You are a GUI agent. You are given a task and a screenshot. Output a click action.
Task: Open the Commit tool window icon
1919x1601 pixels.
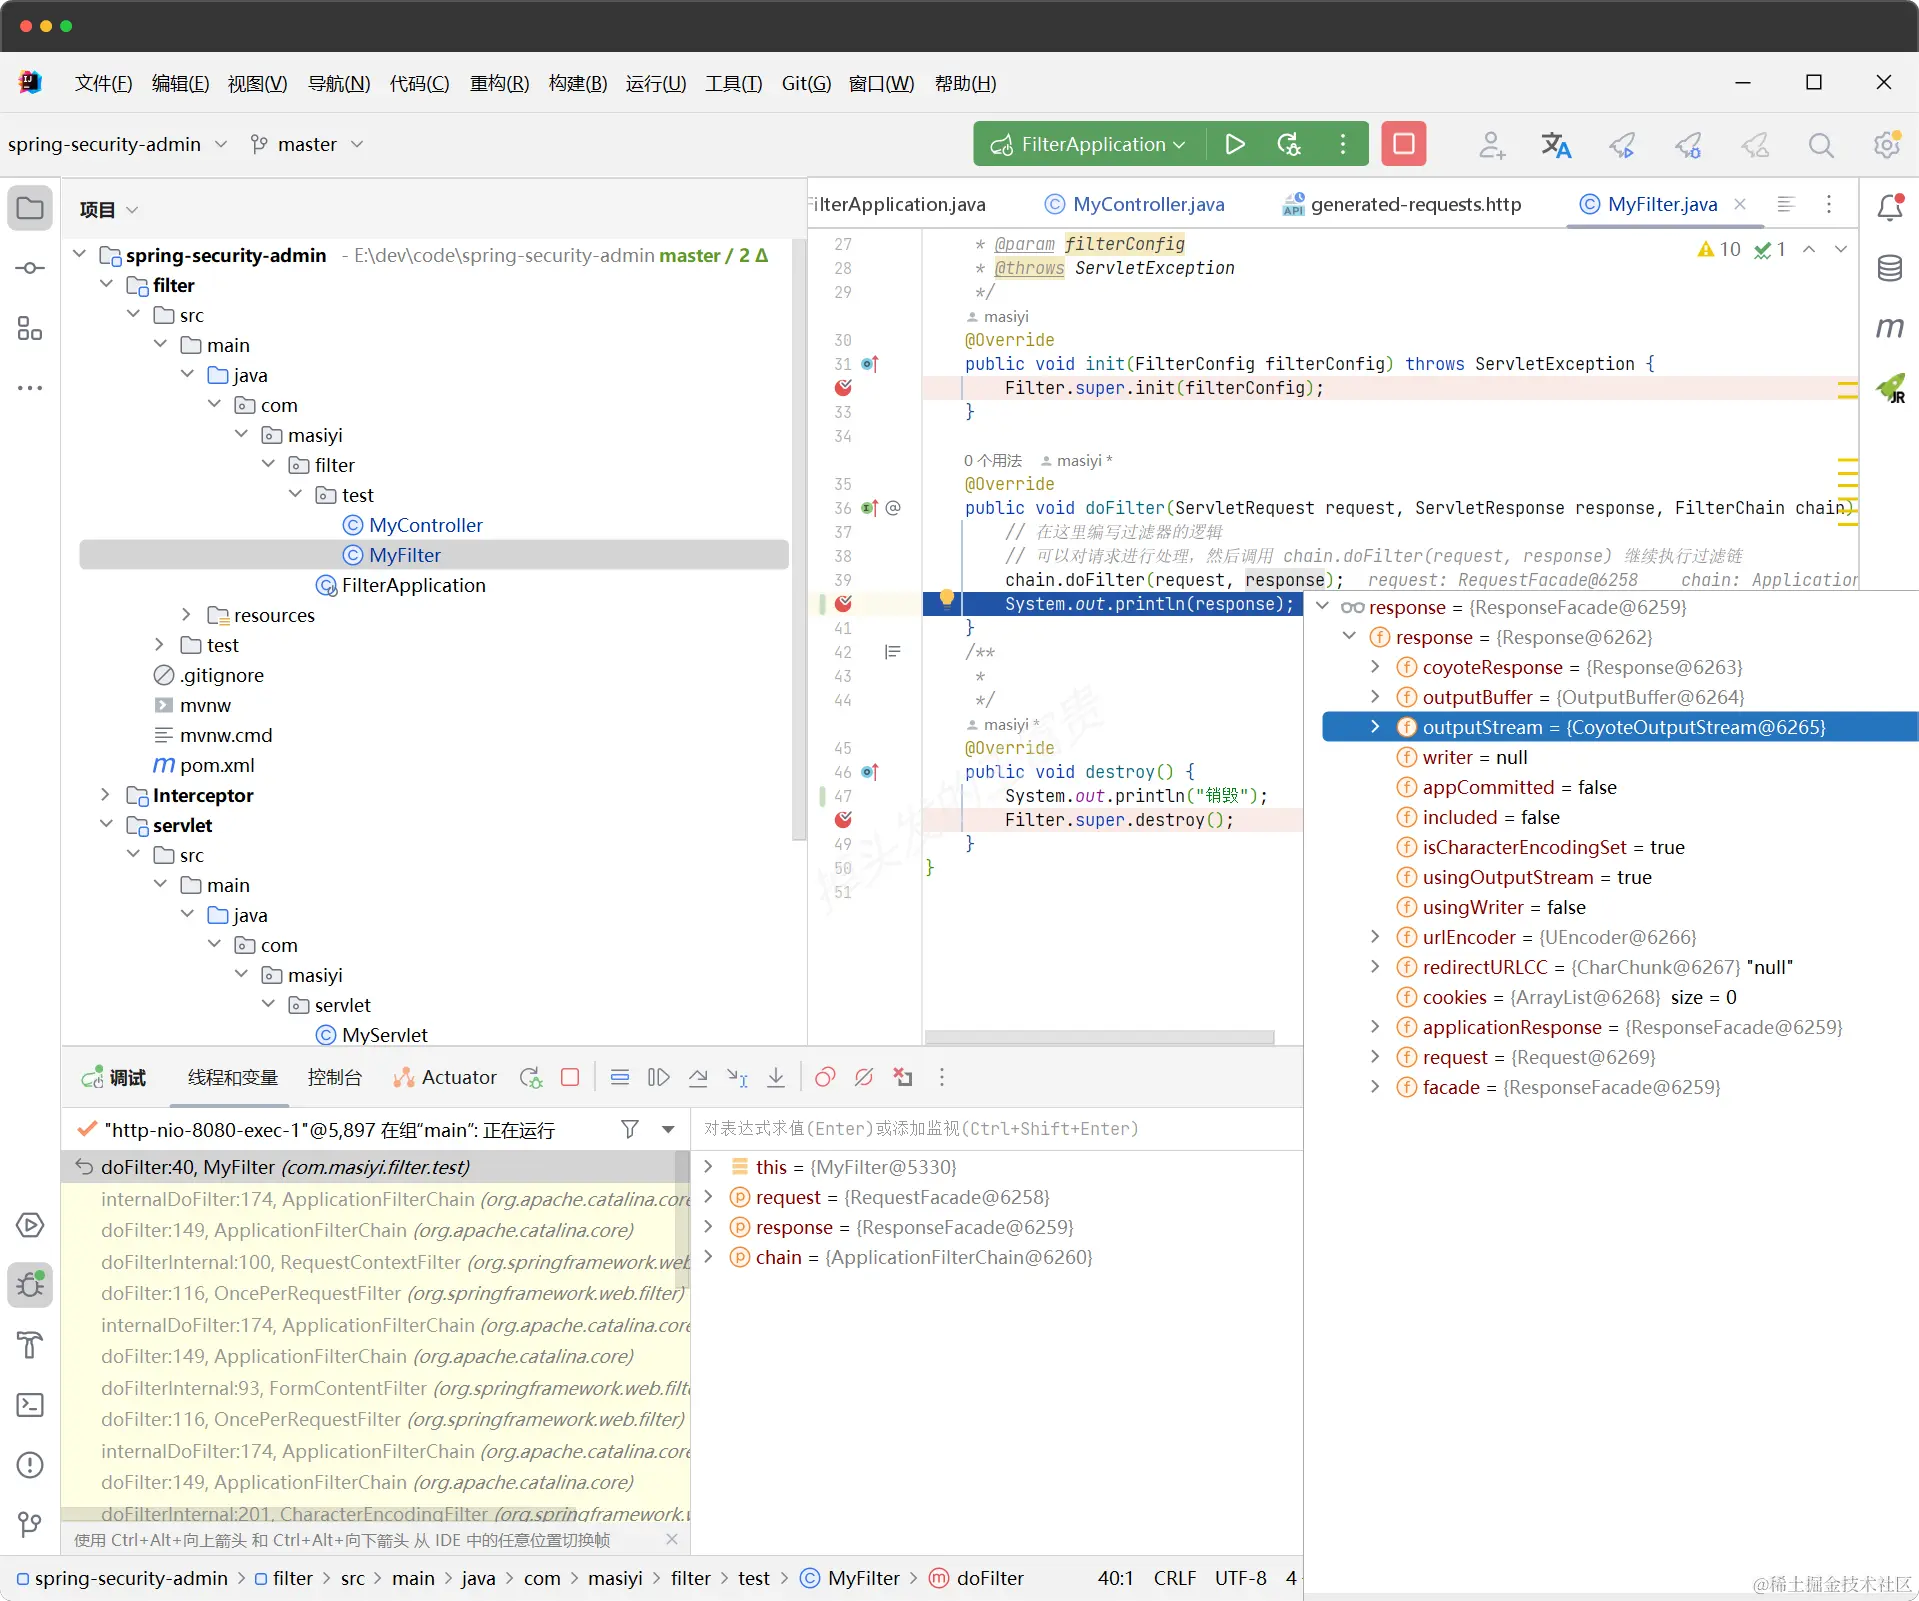click(x=30, y=268)
